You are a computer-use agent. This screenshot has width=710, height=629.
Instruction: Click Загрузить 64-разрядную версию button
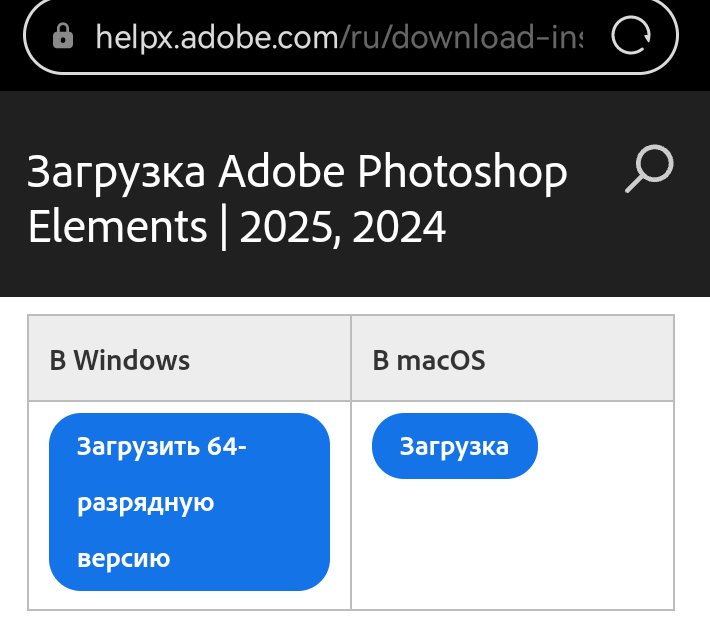pos(189,502)
